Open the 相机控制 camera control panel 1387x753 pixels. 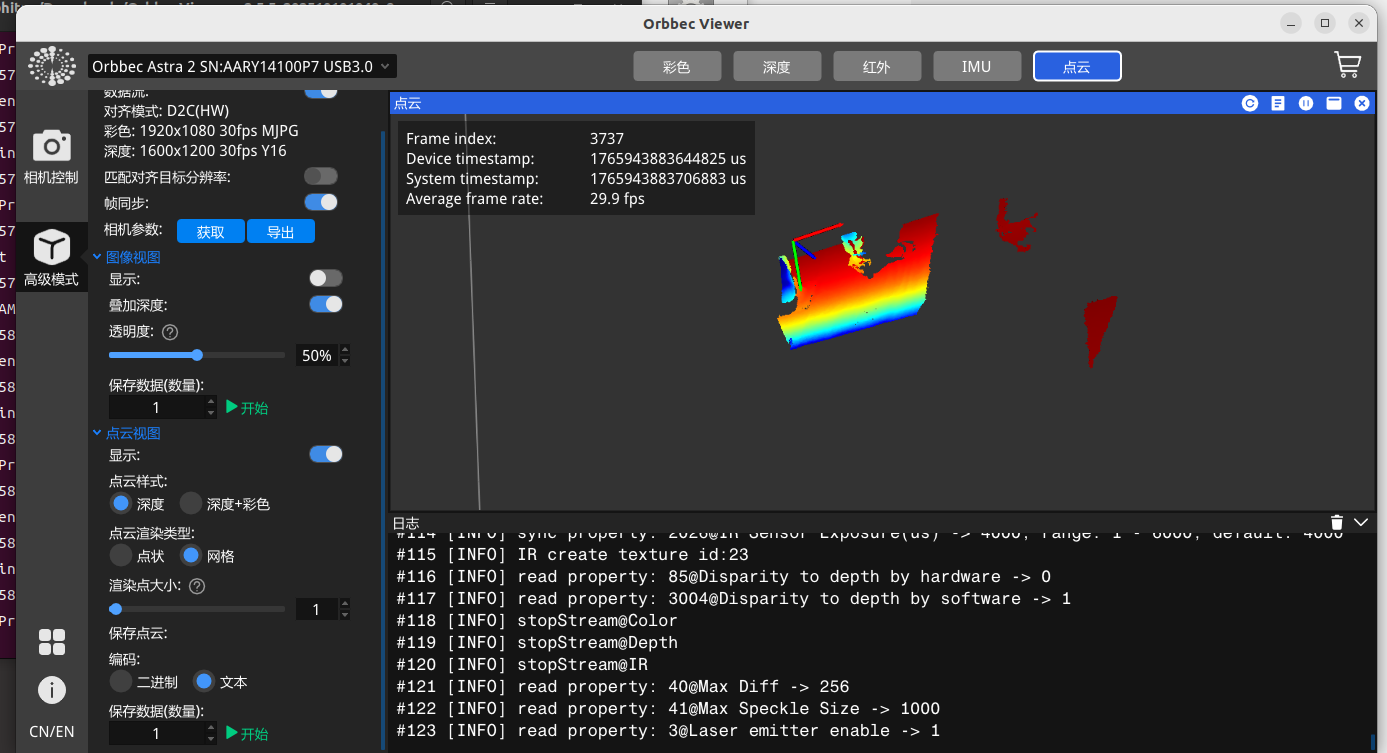(x=52, y=157)
